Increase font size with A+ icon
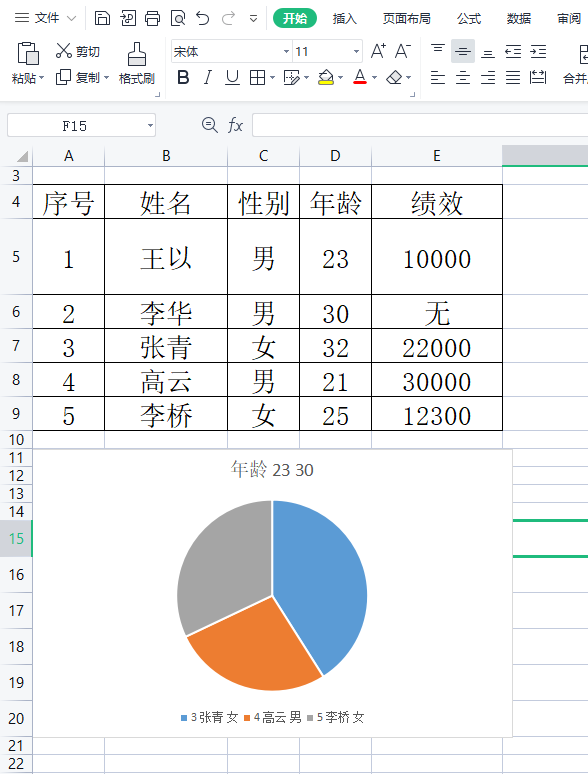 [378, 51]
